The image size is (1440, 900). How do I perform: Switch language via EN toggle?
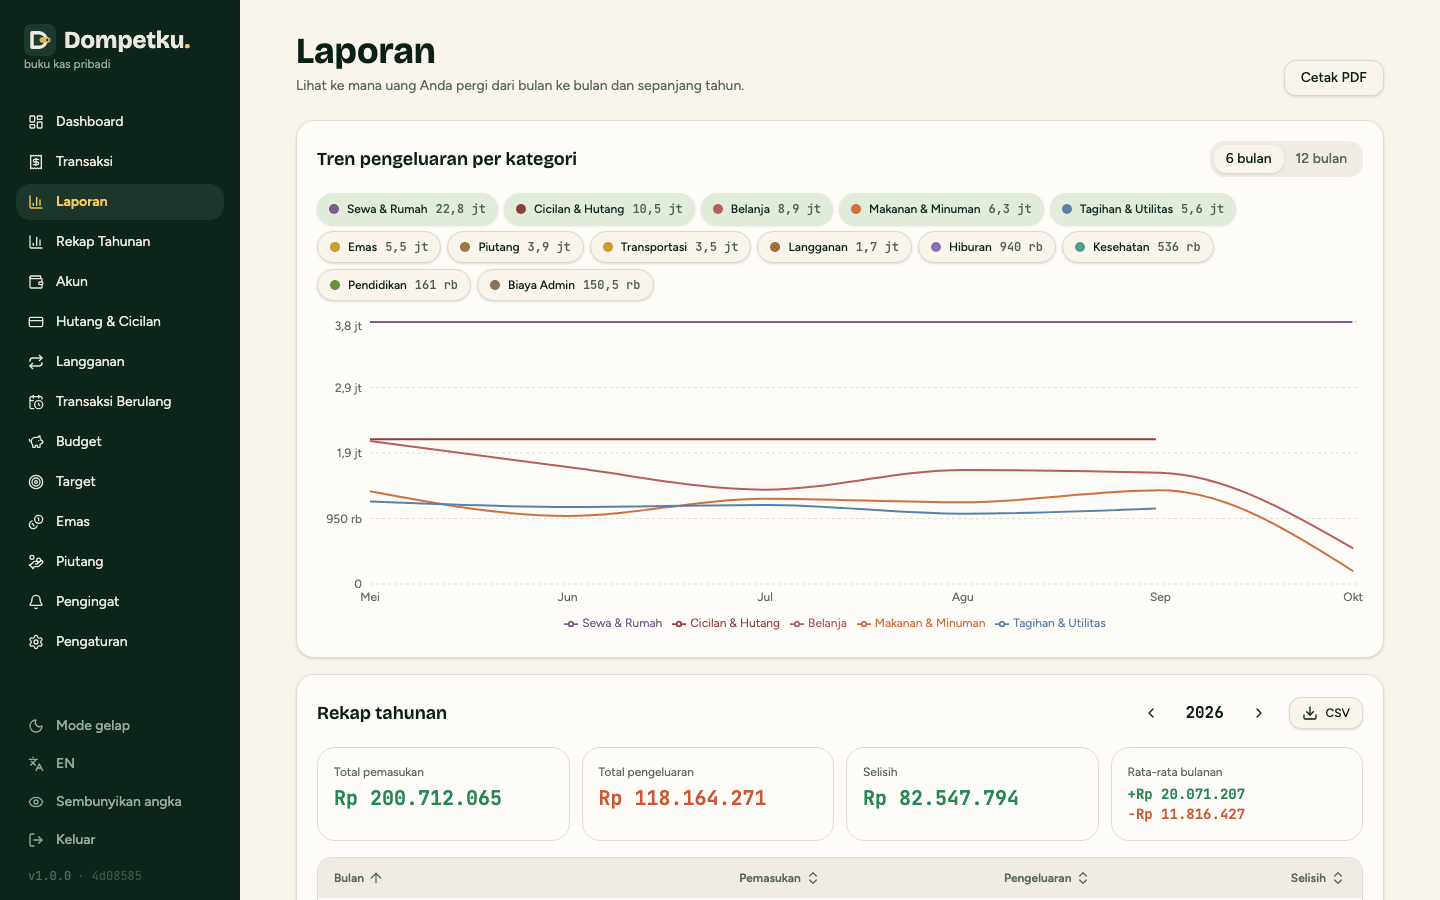click(x=120, y=764)
